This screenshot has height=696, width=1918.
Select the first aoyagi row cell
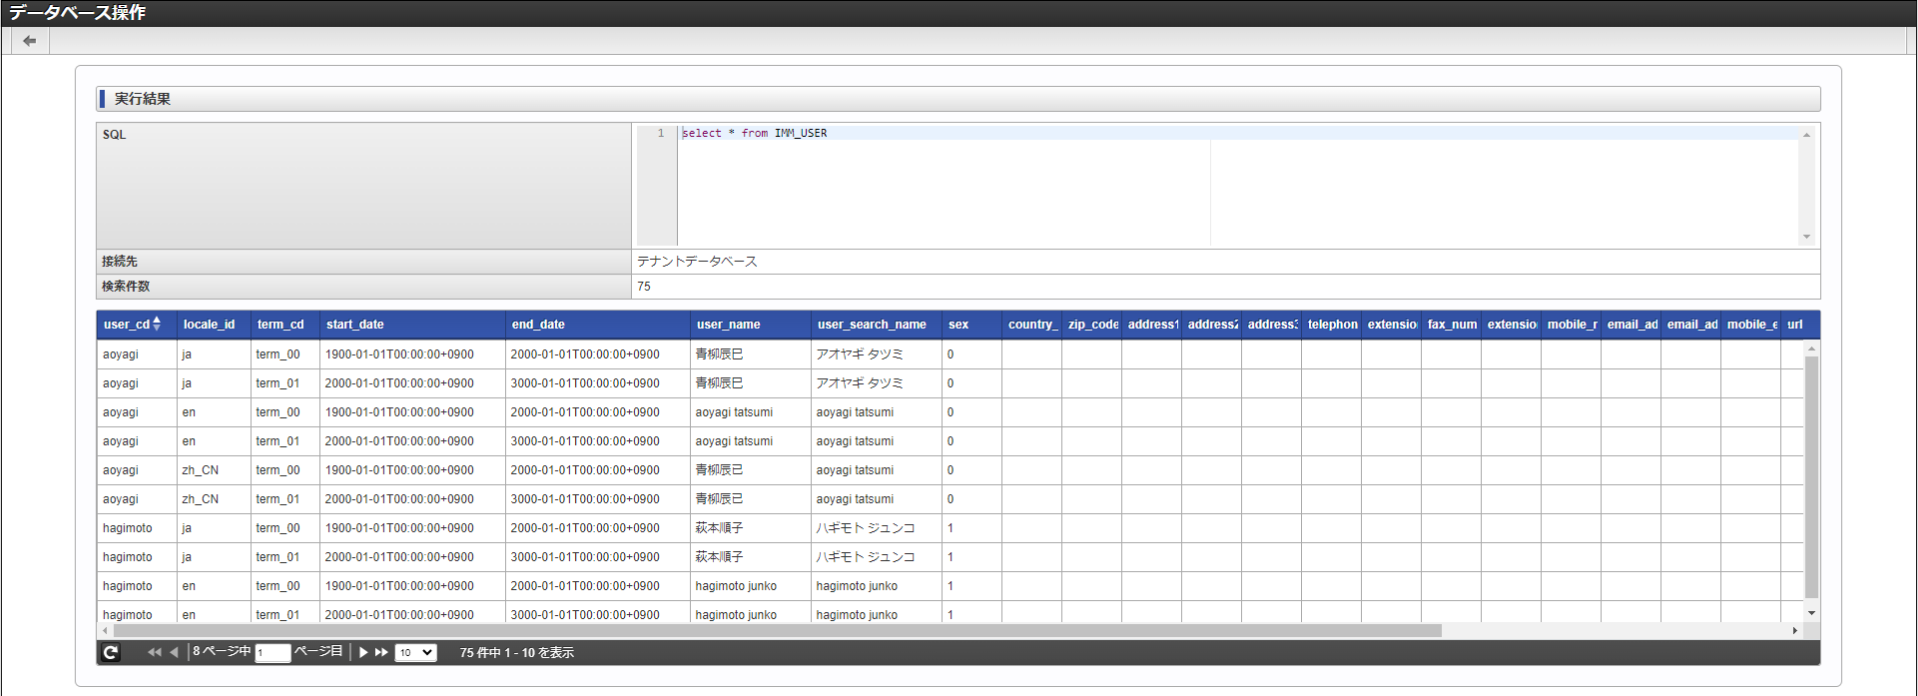(121, 355)
